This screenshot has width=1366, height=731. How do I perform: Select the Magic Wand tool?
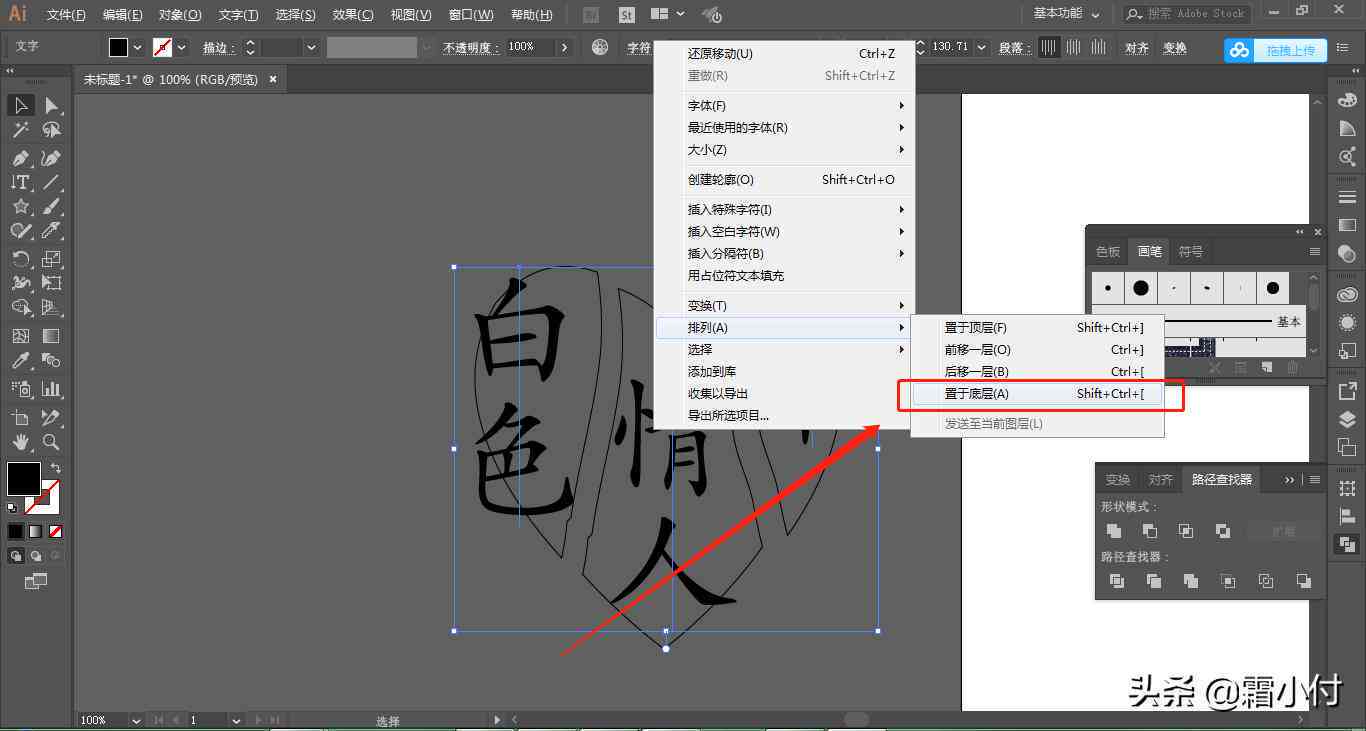click(20, 130)
